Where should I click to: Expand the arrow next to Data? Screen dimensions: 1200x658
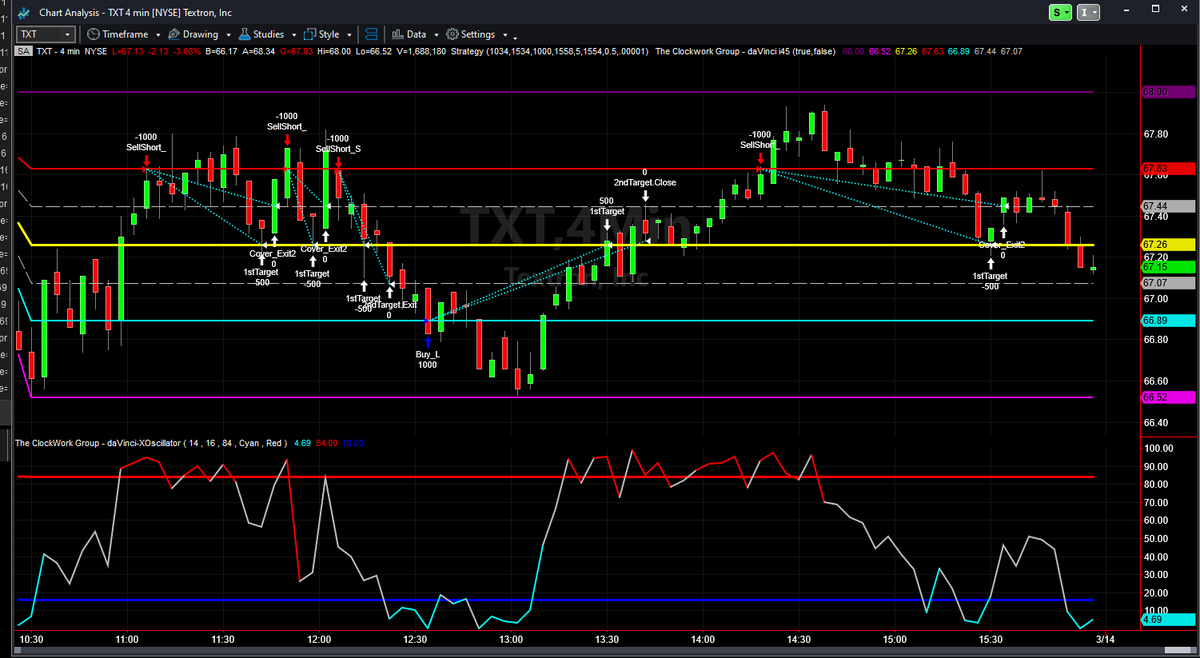click(x=435, y=35)
